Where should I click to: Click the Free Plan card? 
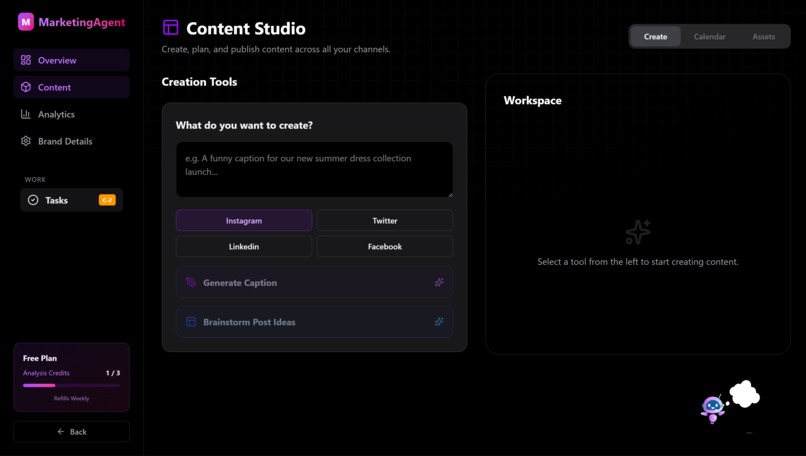click(71, 377)
